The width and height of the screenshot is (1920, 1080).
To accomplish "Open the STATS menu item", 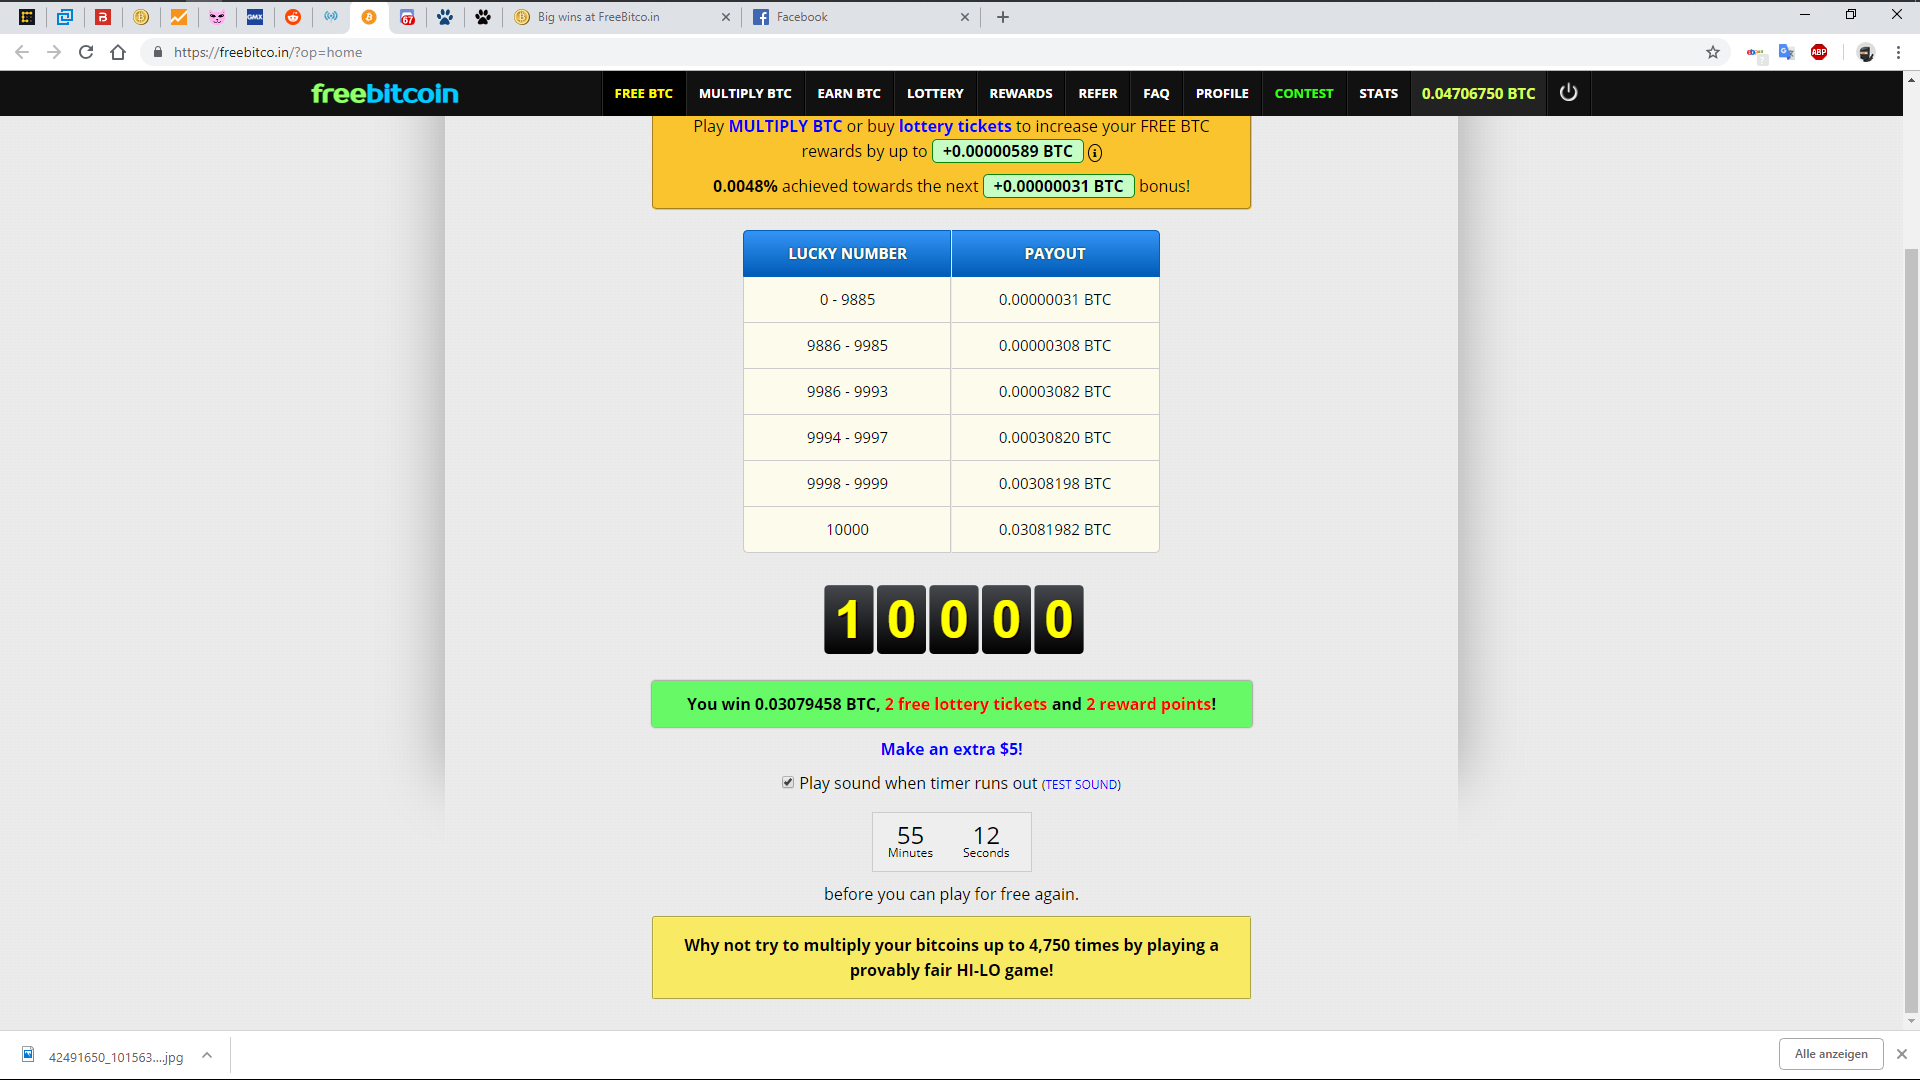I will tap(1378, 93).
